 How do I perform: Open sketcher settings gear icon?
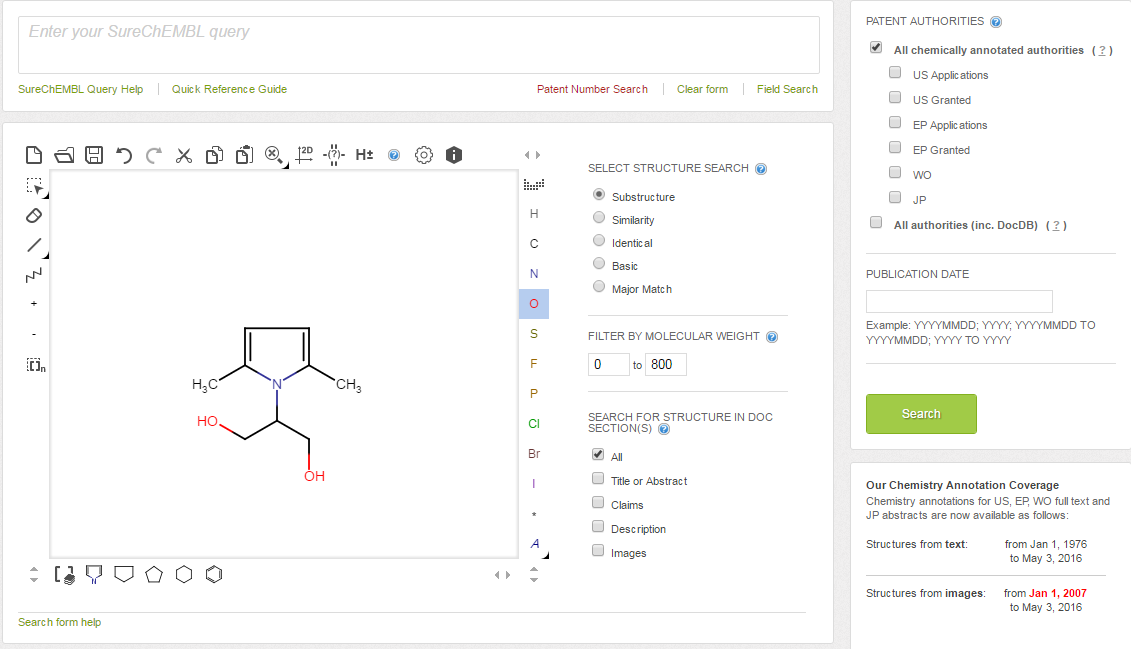point(424,155)
